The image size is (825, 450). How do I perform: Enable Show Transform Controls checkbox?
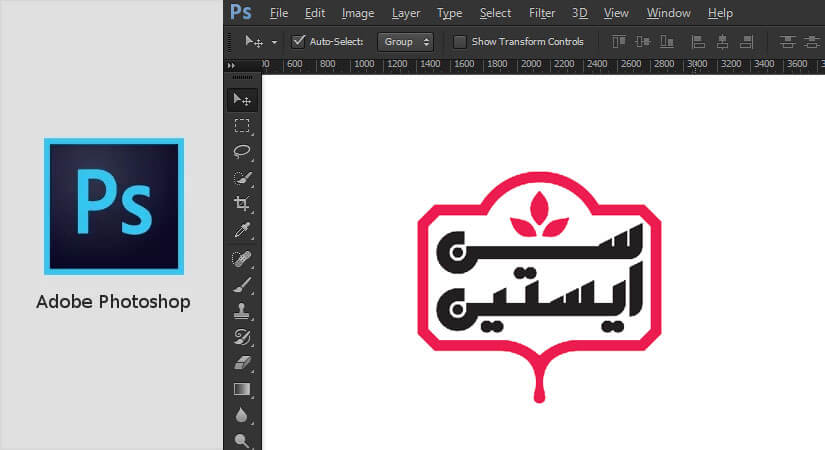[x=459, y=42]
